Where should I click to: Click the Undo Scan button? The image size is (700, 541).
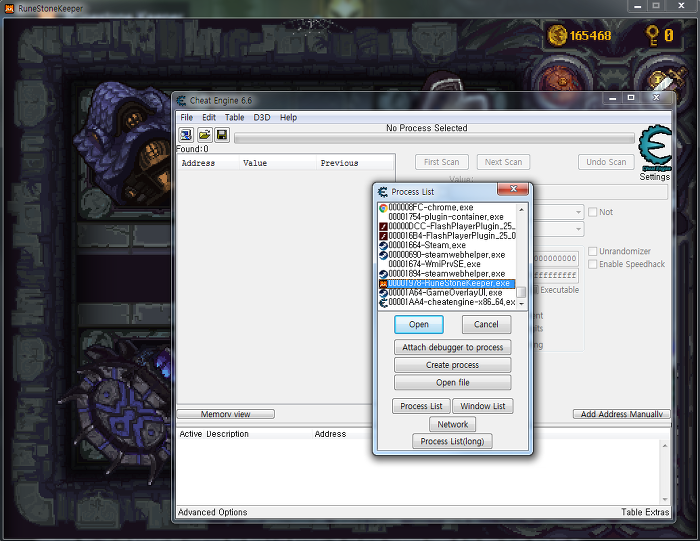[606, 162]
